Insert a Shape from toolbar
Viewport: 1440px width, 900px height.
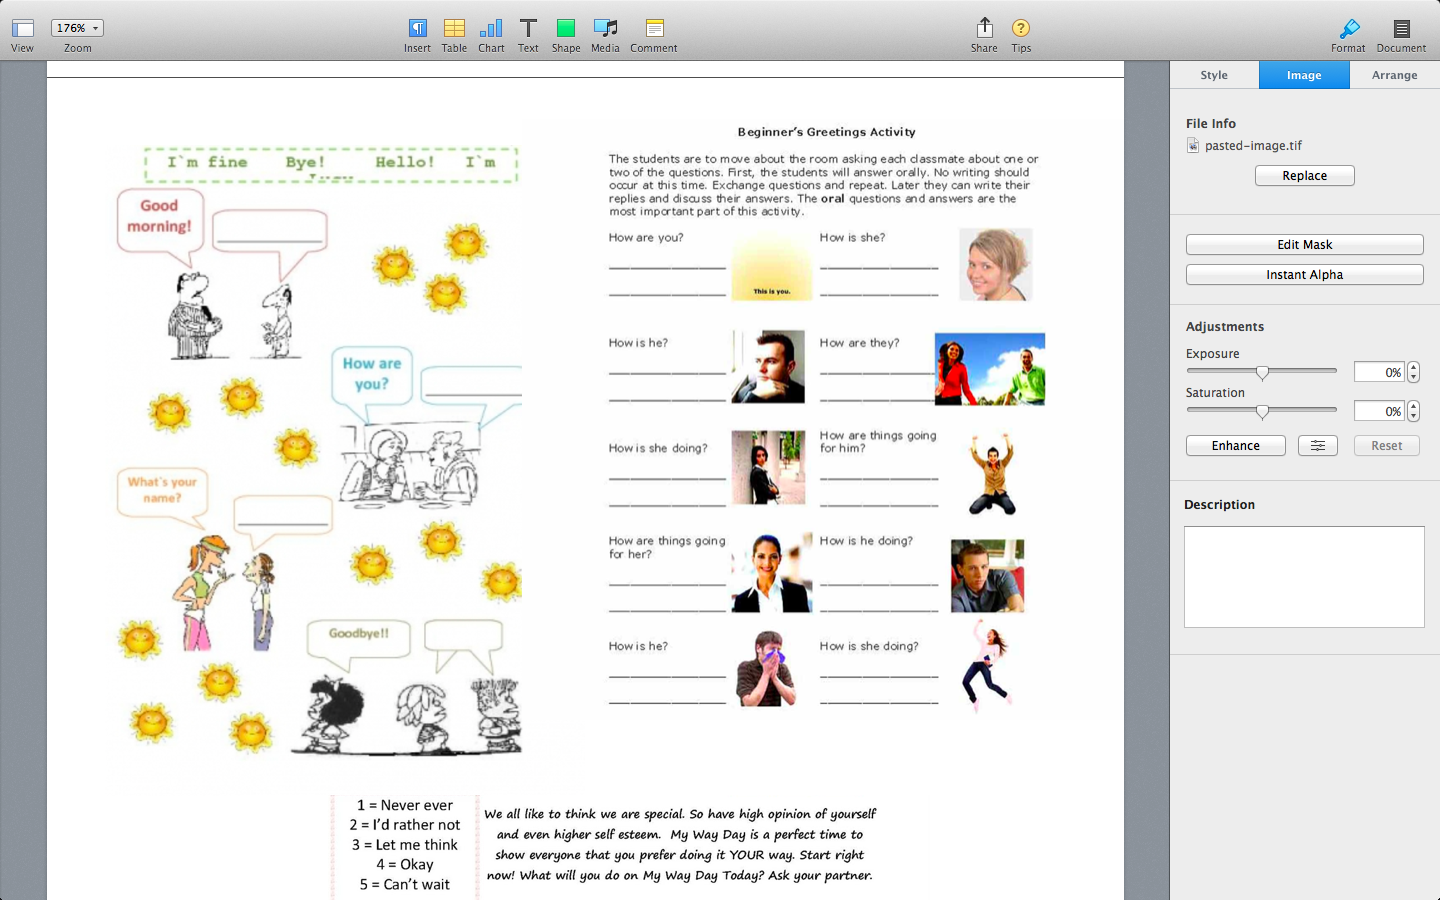[x=566, y=29]
